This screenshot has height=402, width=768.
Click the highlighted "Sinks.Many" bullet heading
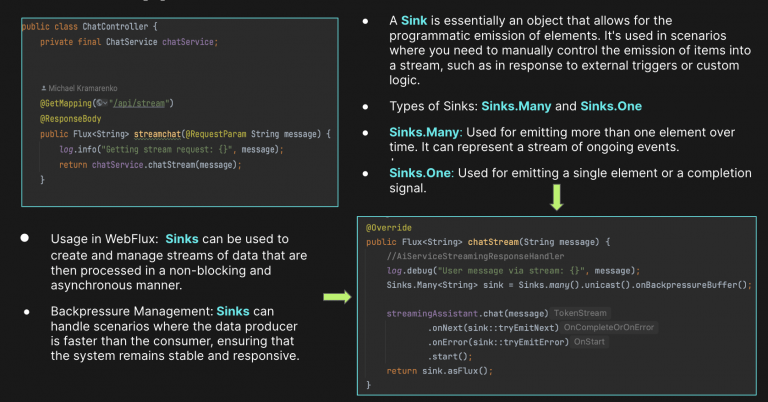point(425,132)
